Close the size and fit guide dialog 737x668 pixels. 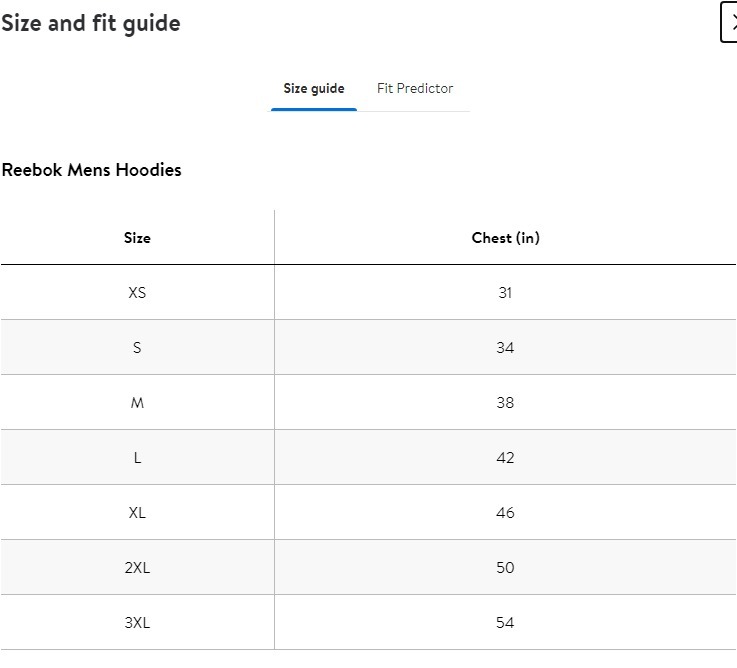pos(729,23)
